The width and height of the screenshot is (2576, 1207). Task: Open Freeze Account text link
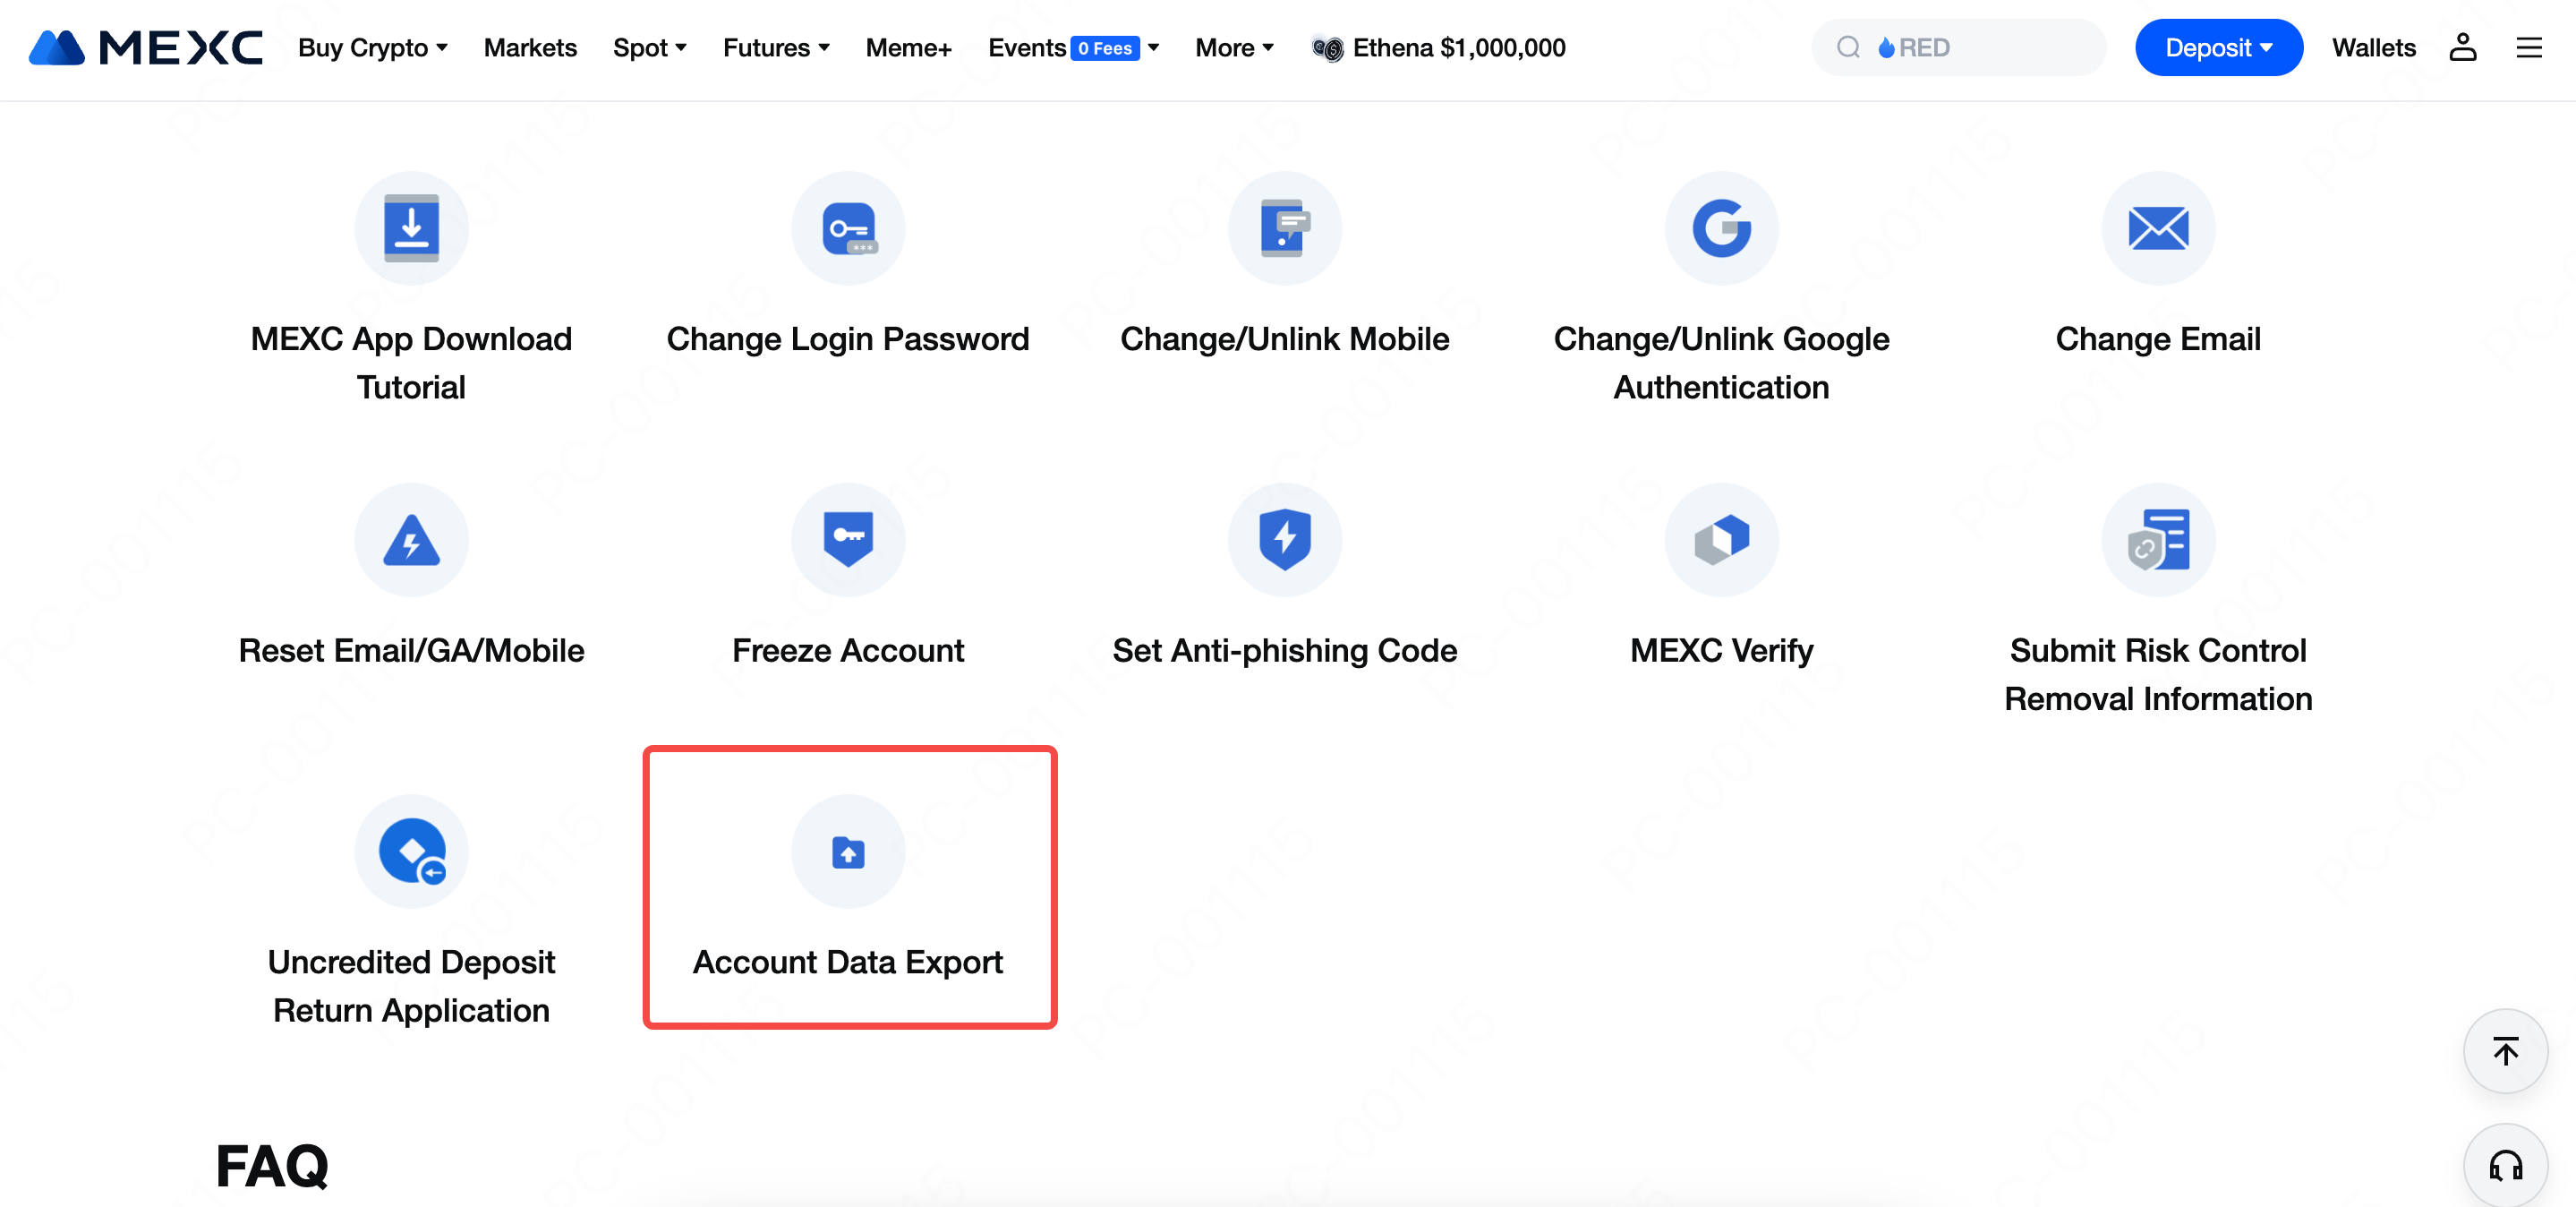848,650
